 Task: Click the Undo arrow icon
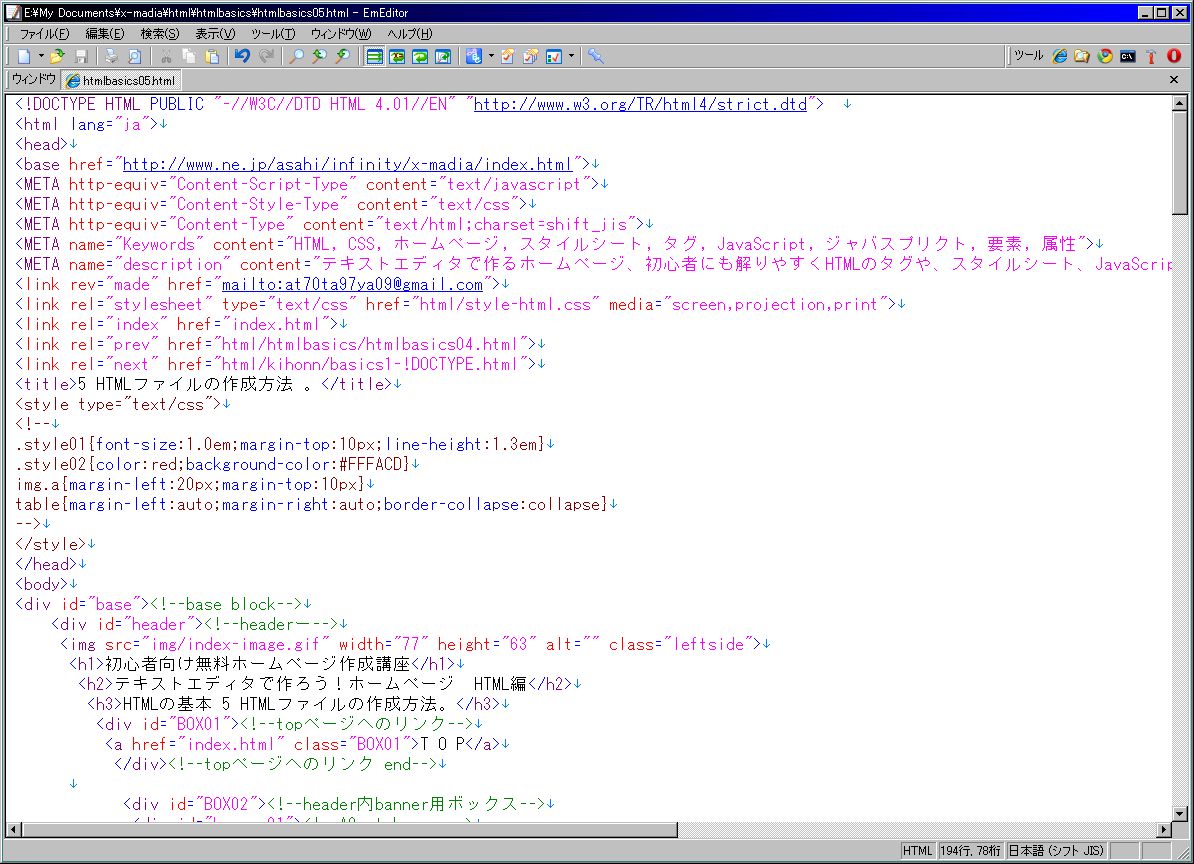click(x=243, y=56)
